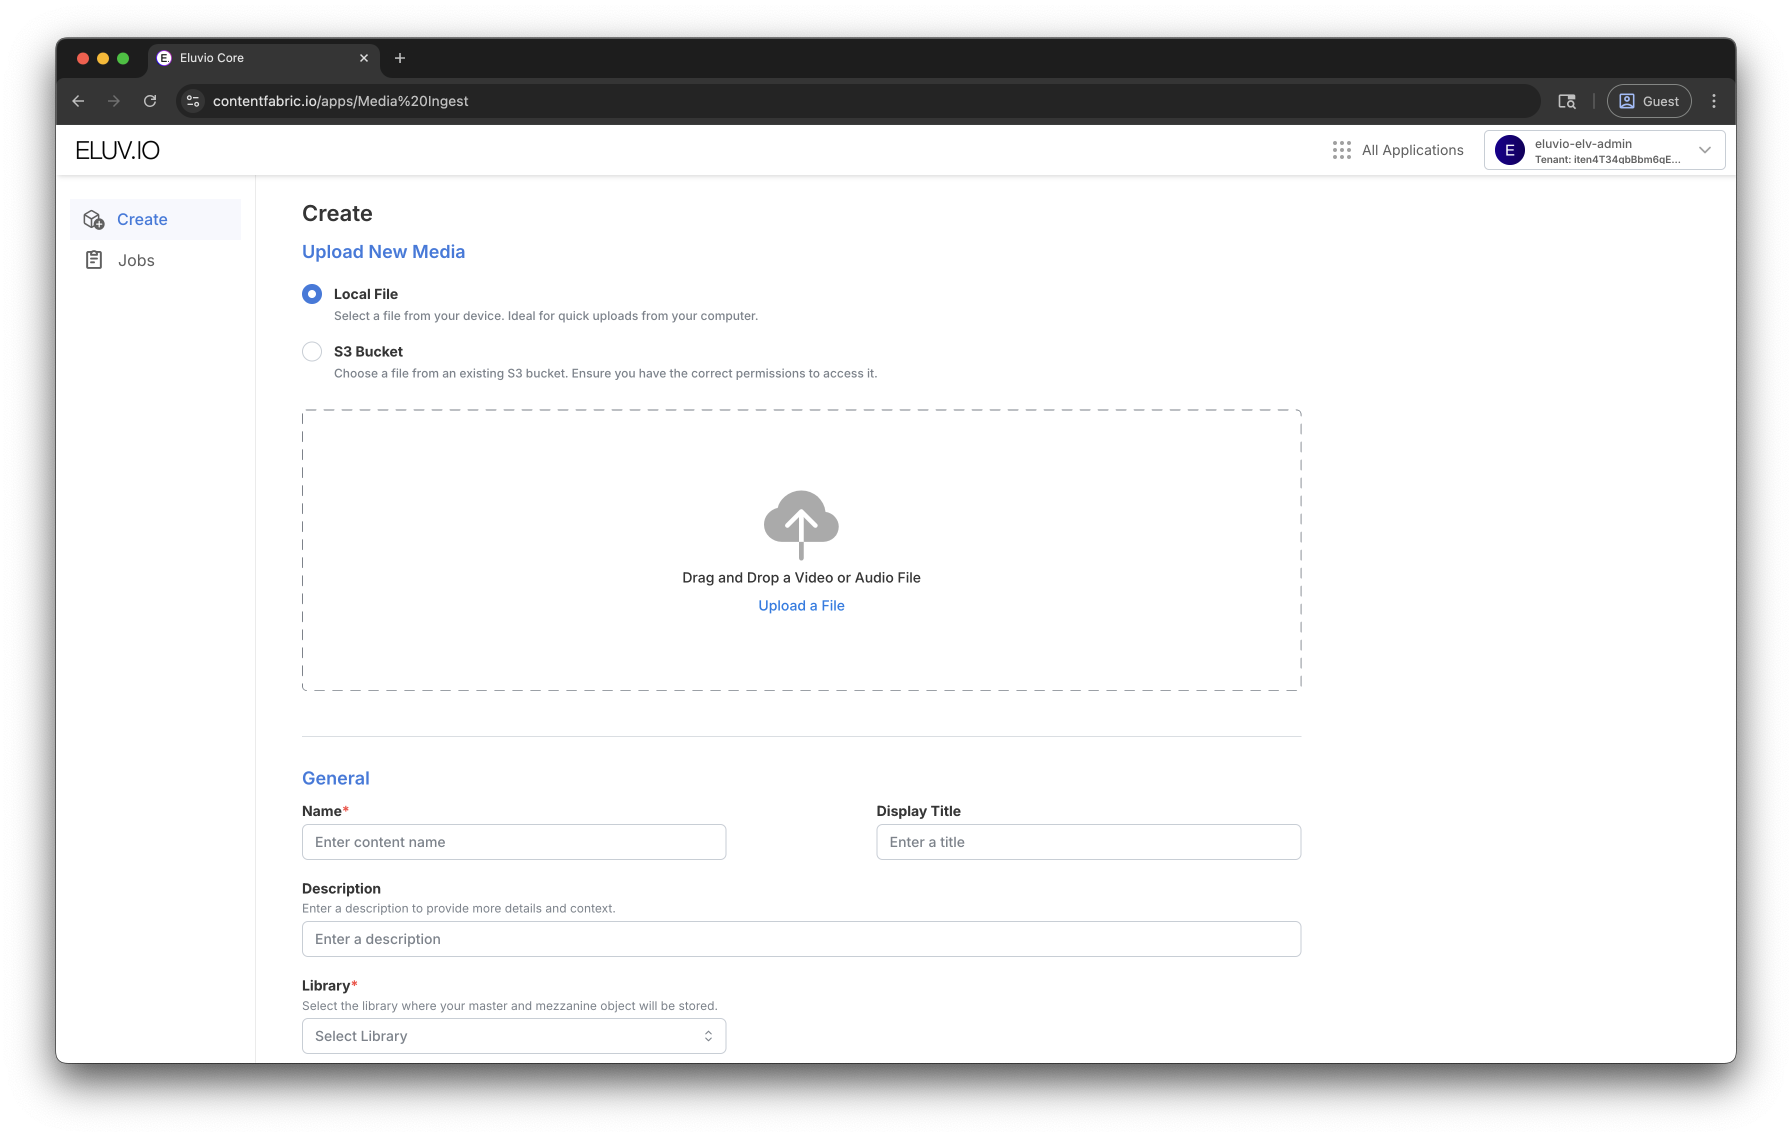Click the Jobs clipboard icon in sidebar
This screenshot has width=1792, height=1137.
click(x=94, y=260)
